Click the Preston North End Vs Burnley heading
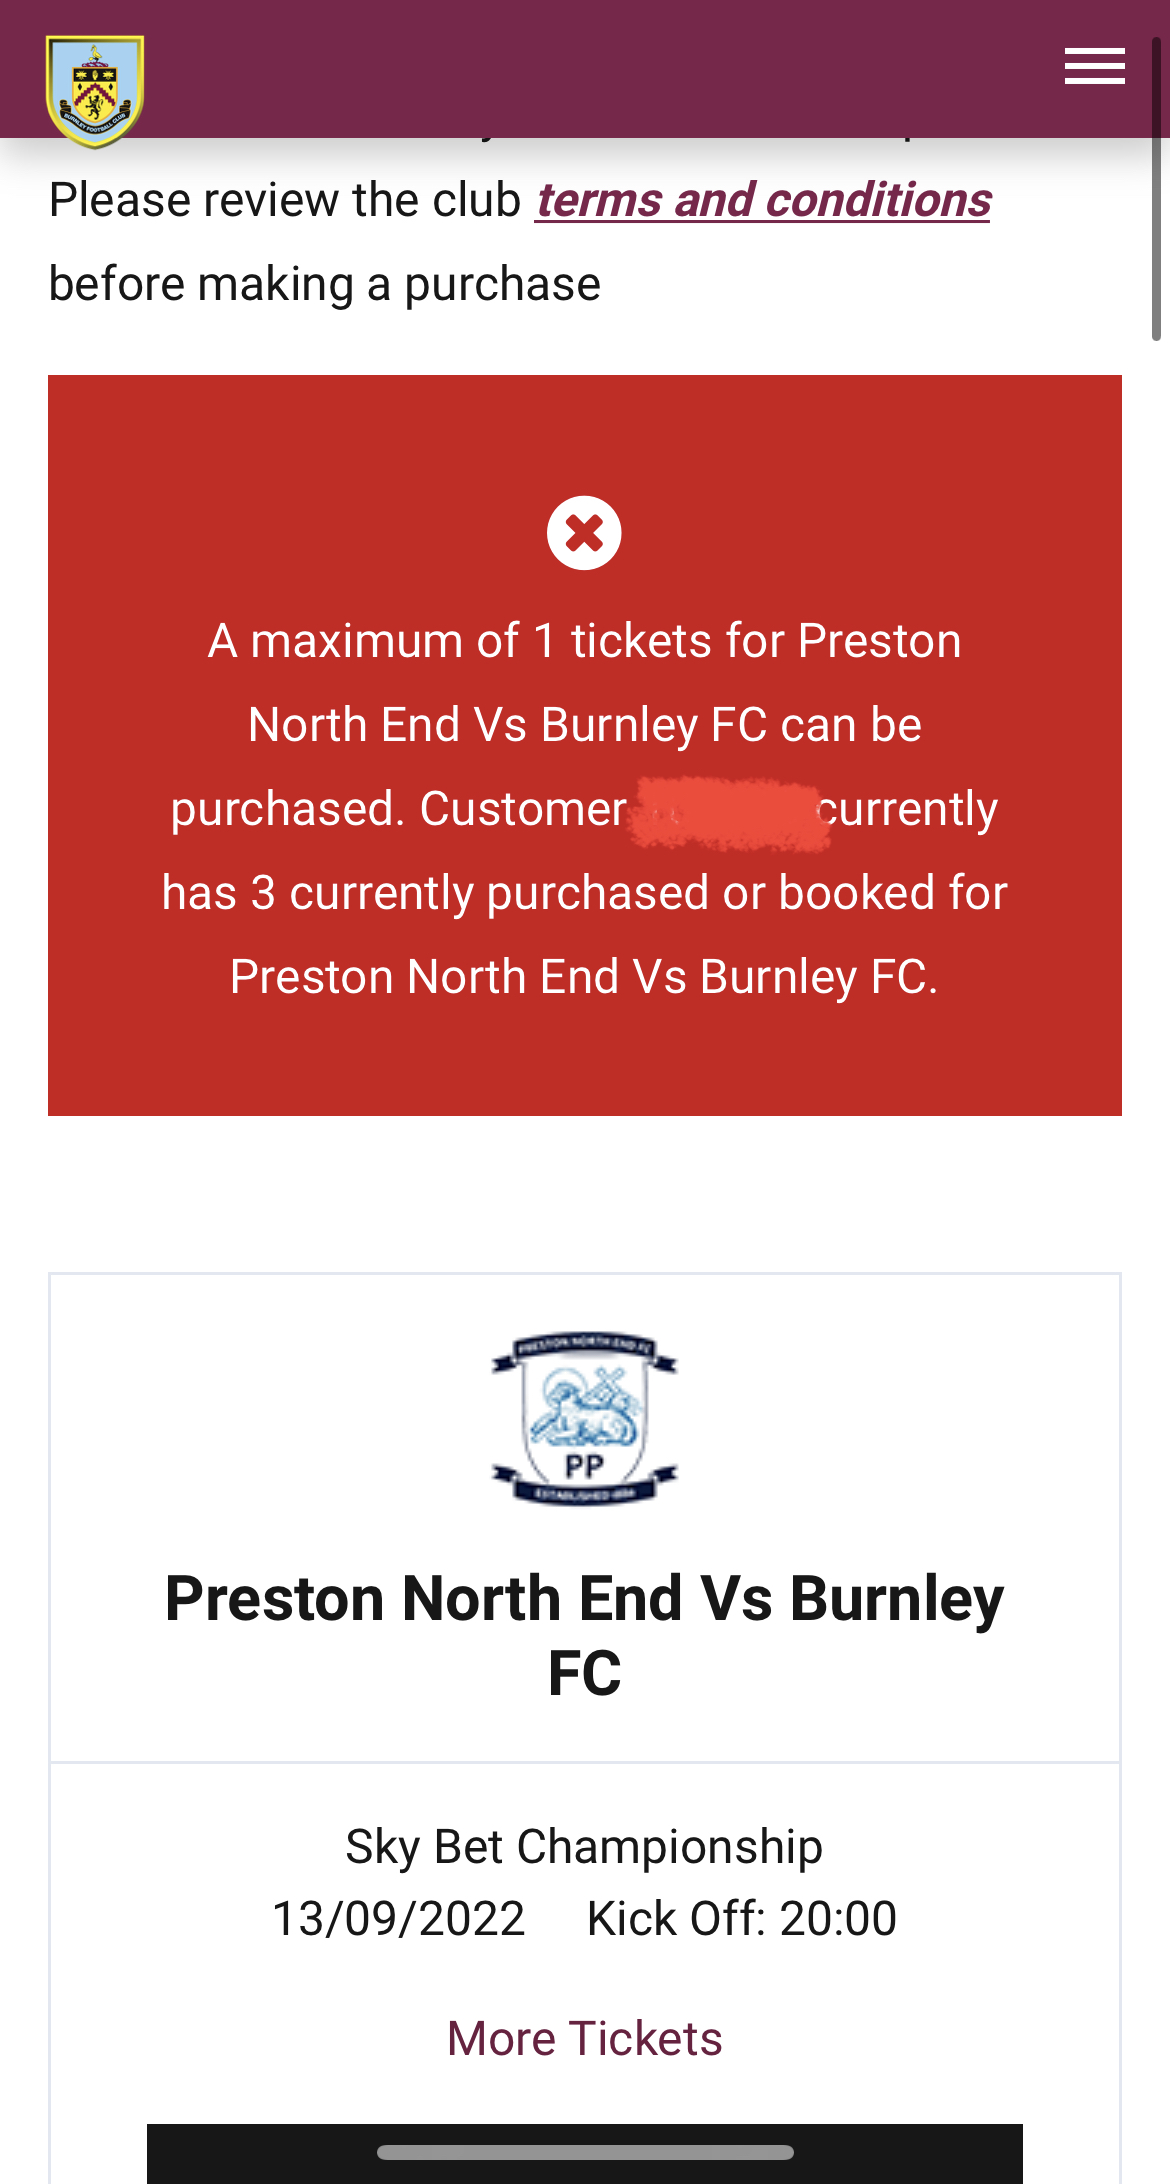Viewport: 1170px width, 2184px height. pyautogui.click(x=584, y=1634)
